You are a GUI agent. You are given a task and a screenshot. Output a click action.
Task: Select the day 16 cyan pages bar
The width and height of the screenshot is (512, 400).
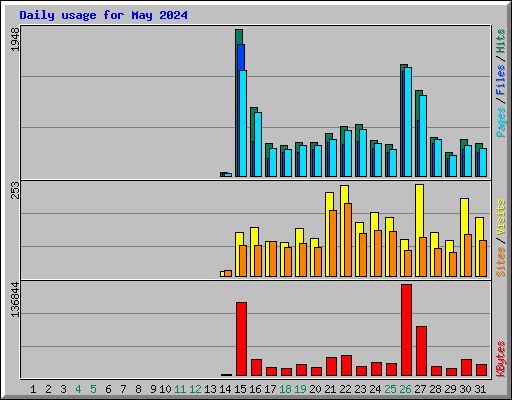(x=258, y=144)
